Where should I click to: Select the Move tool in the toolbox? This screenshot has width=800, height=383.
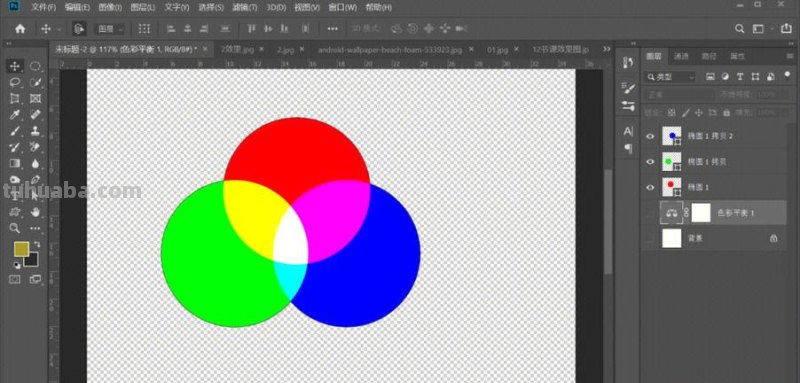tap(15, 66)
